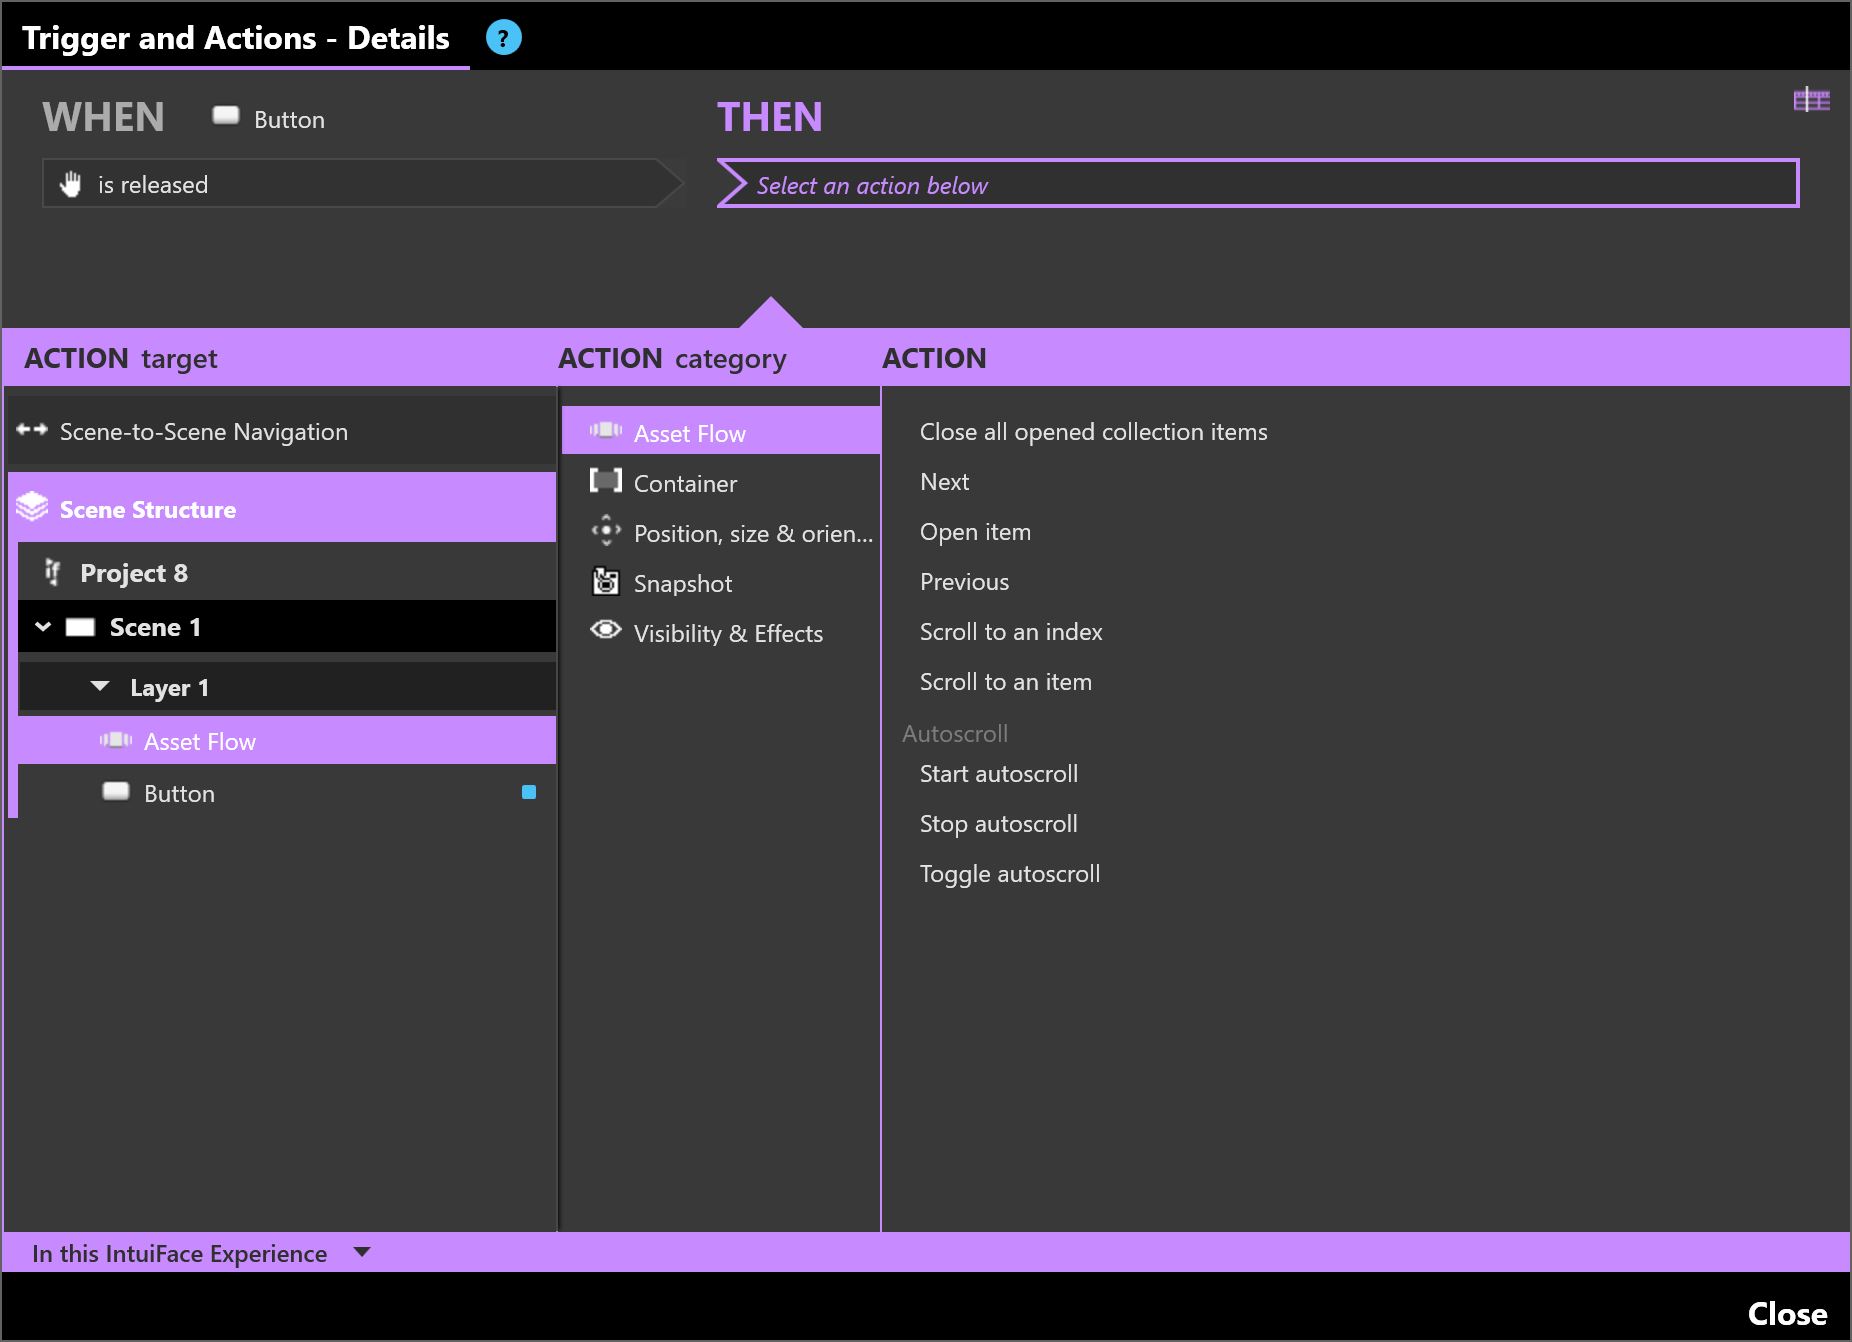Click the Visibility & Effects eye icon

pos(605,630)
